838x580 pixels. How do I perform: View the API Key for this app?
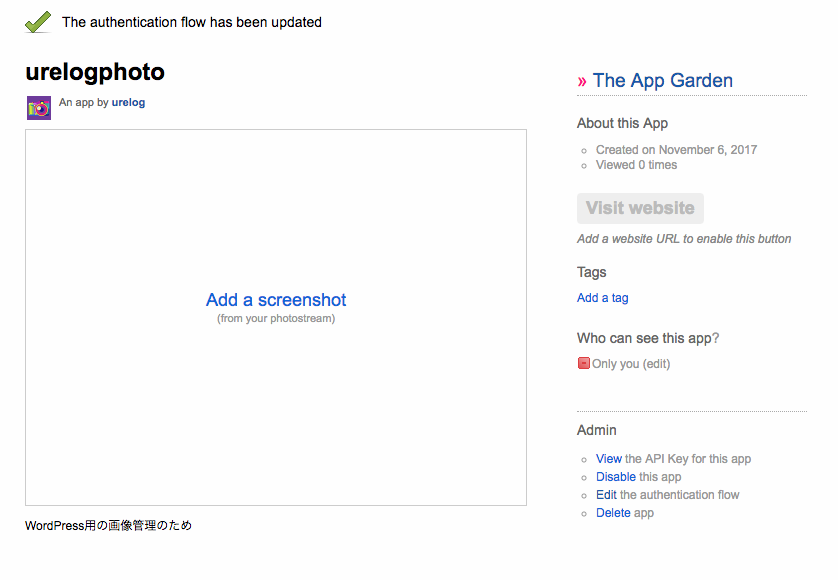[609, 459]
